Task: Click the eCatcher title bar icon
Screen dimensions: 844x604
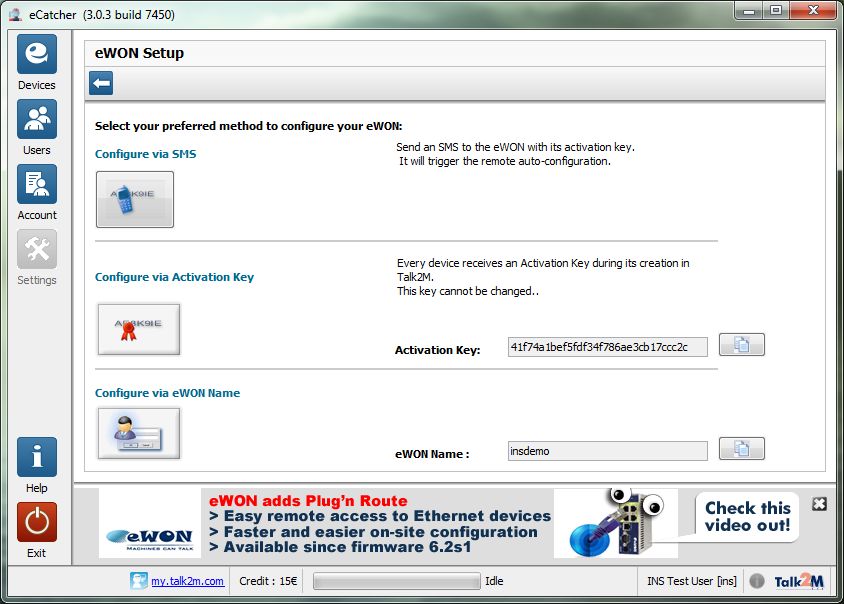Action: tap(16, 15)
